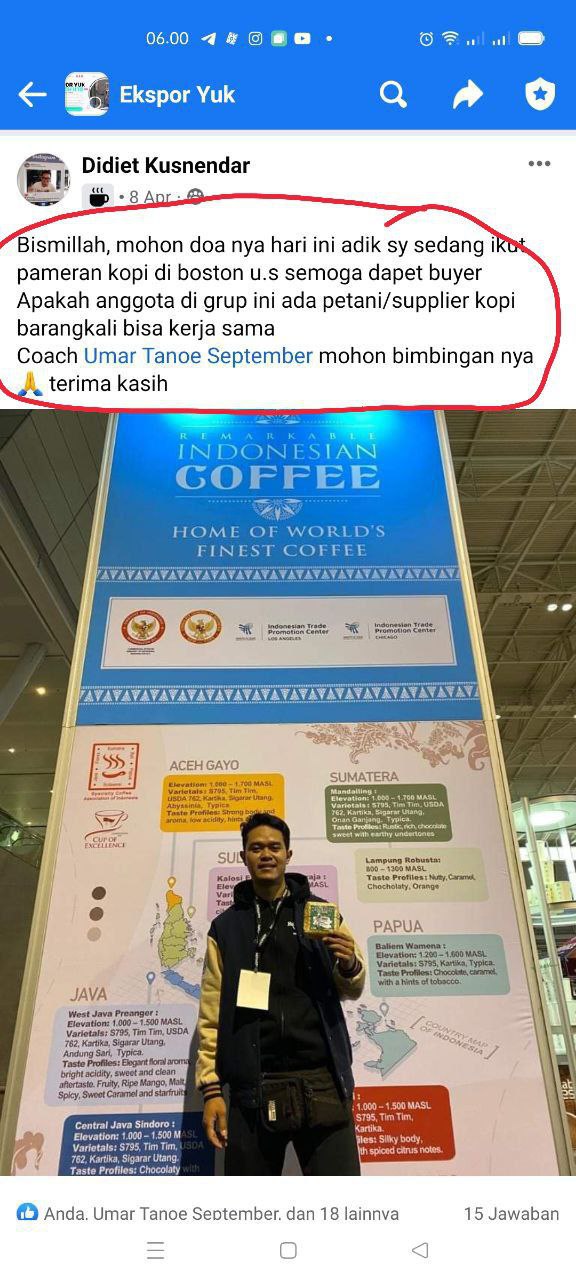Tap the Telegram notification icon in status bar

209,39
